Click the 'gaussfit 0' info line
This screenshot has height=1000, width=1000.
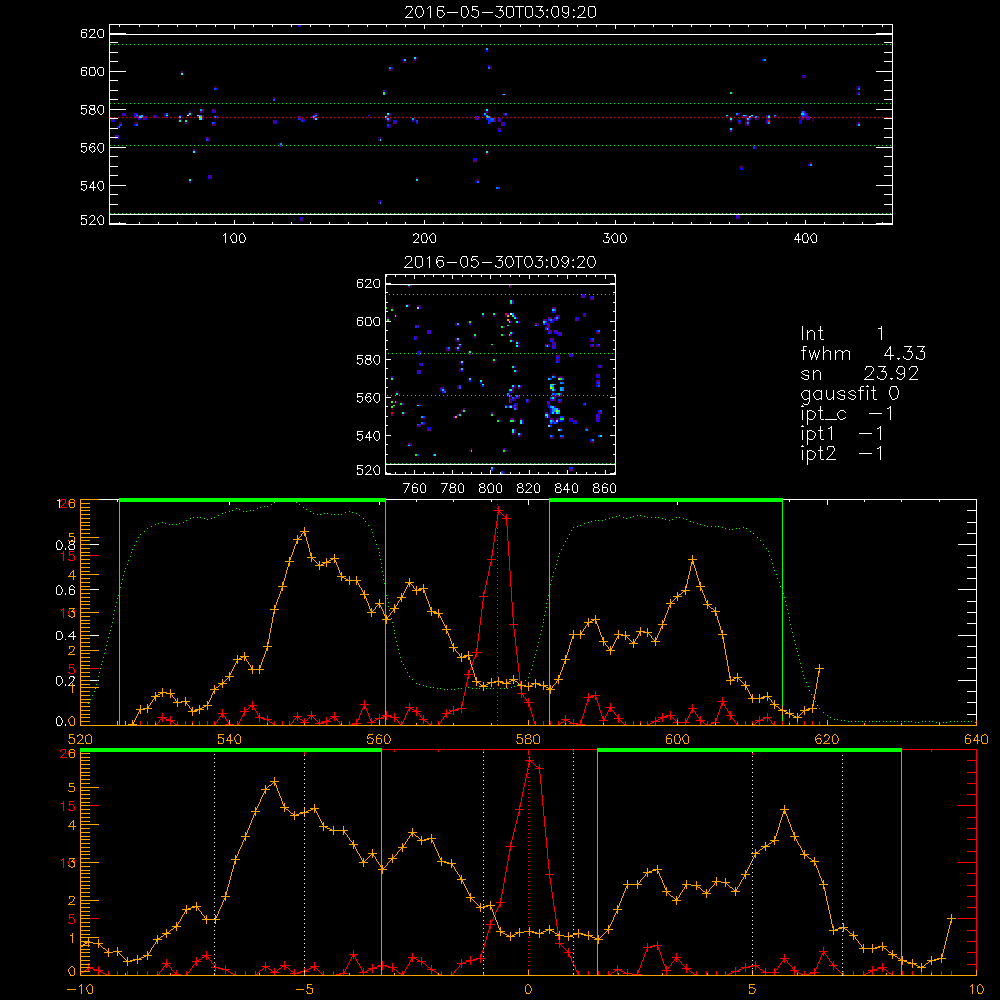click(x=850, y=393)
